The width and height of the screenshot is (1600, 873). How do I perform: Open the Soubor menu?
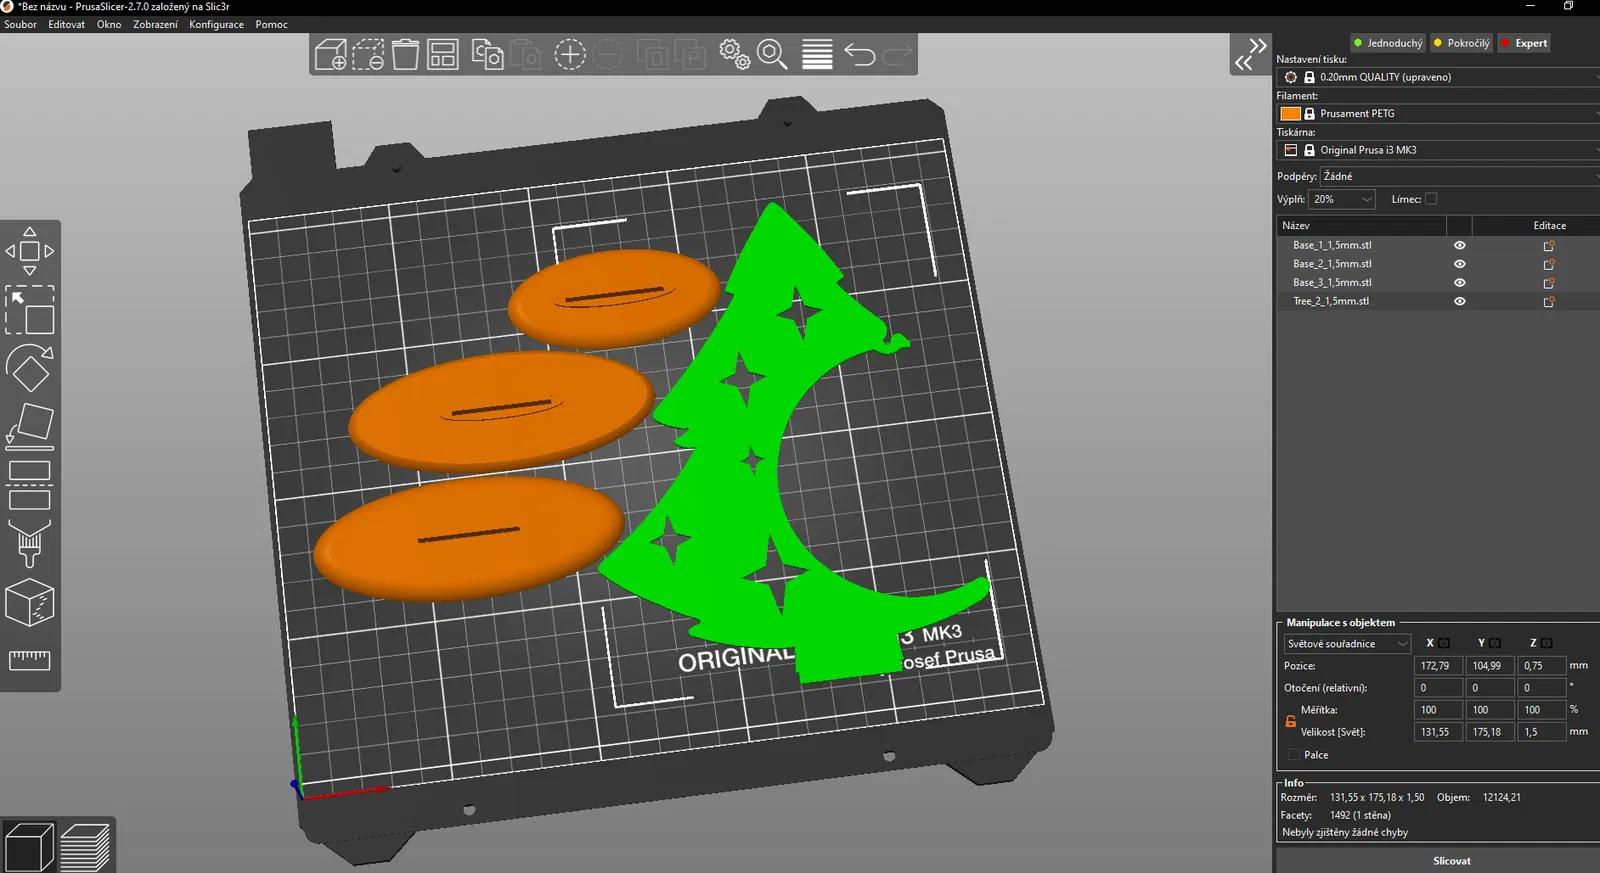coord(20,24)
